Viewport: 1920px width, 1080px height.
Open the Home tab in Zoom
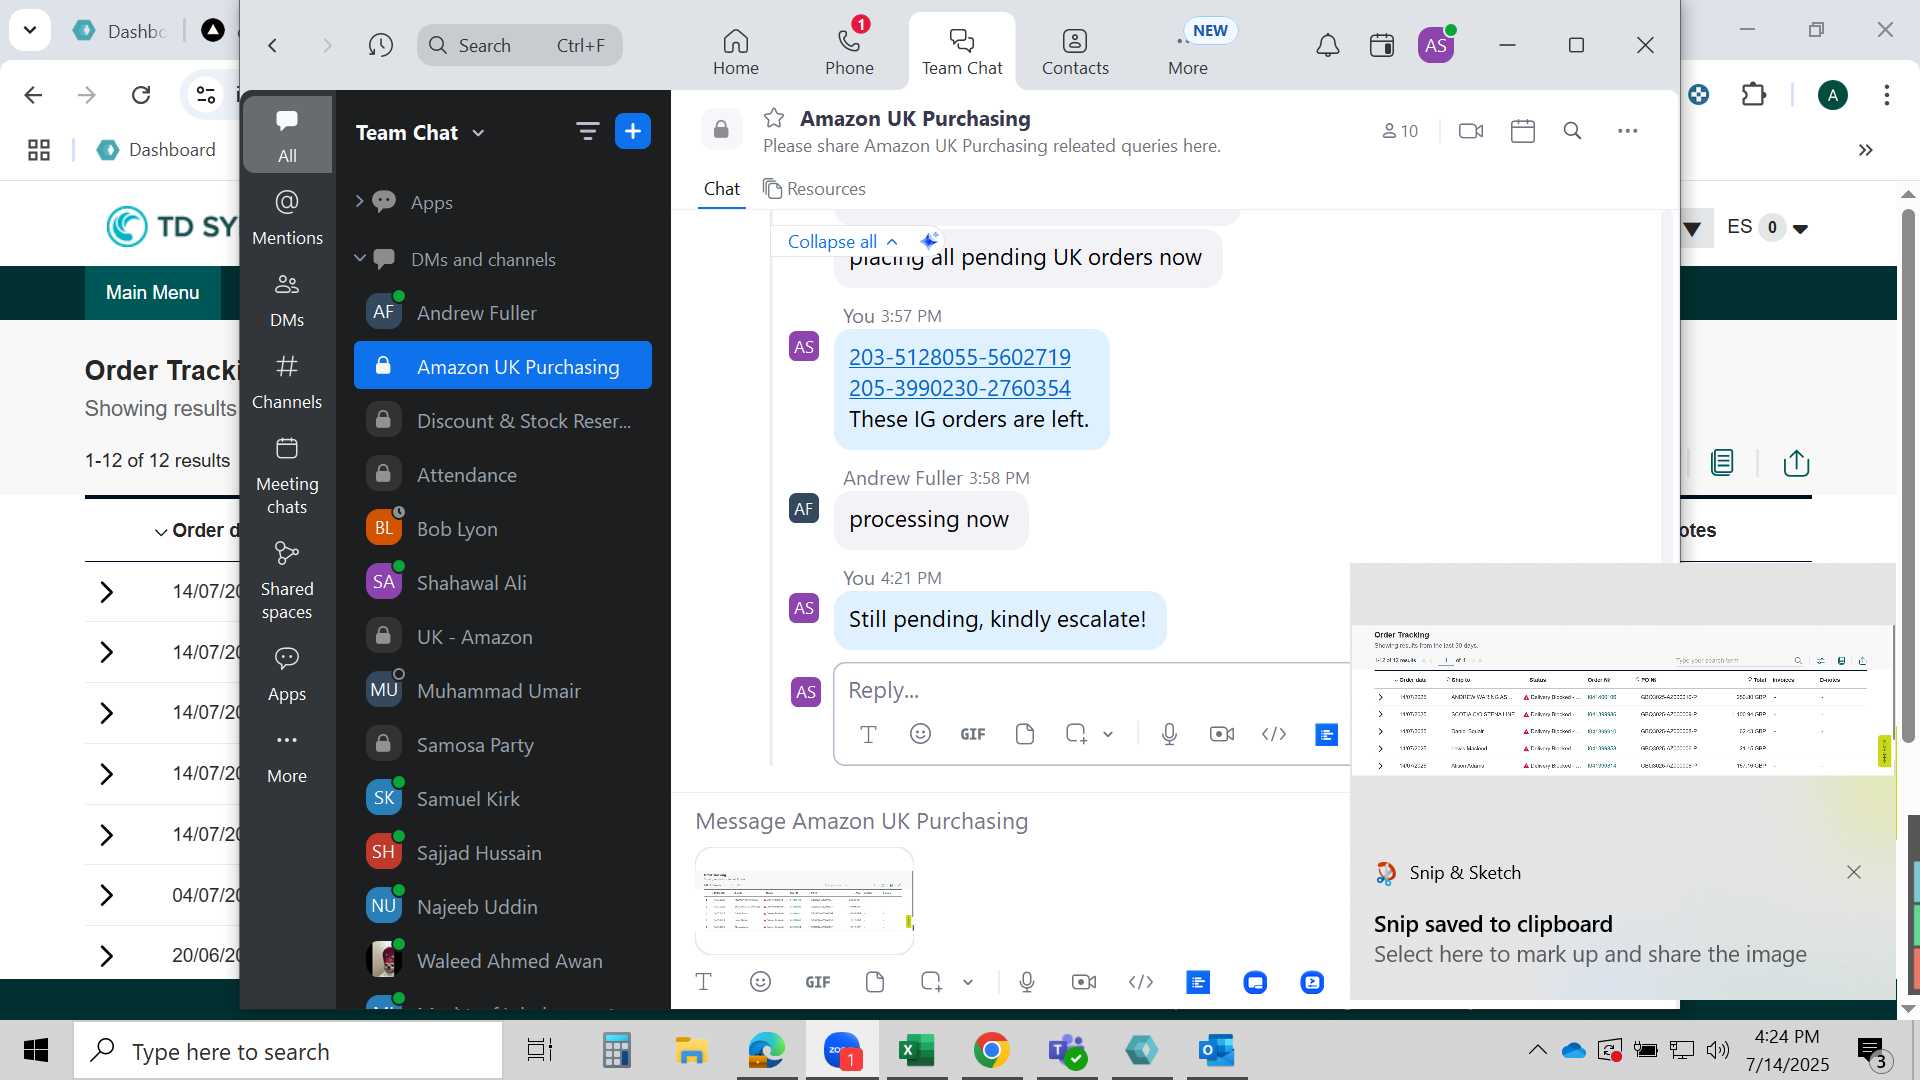[736, 52]
